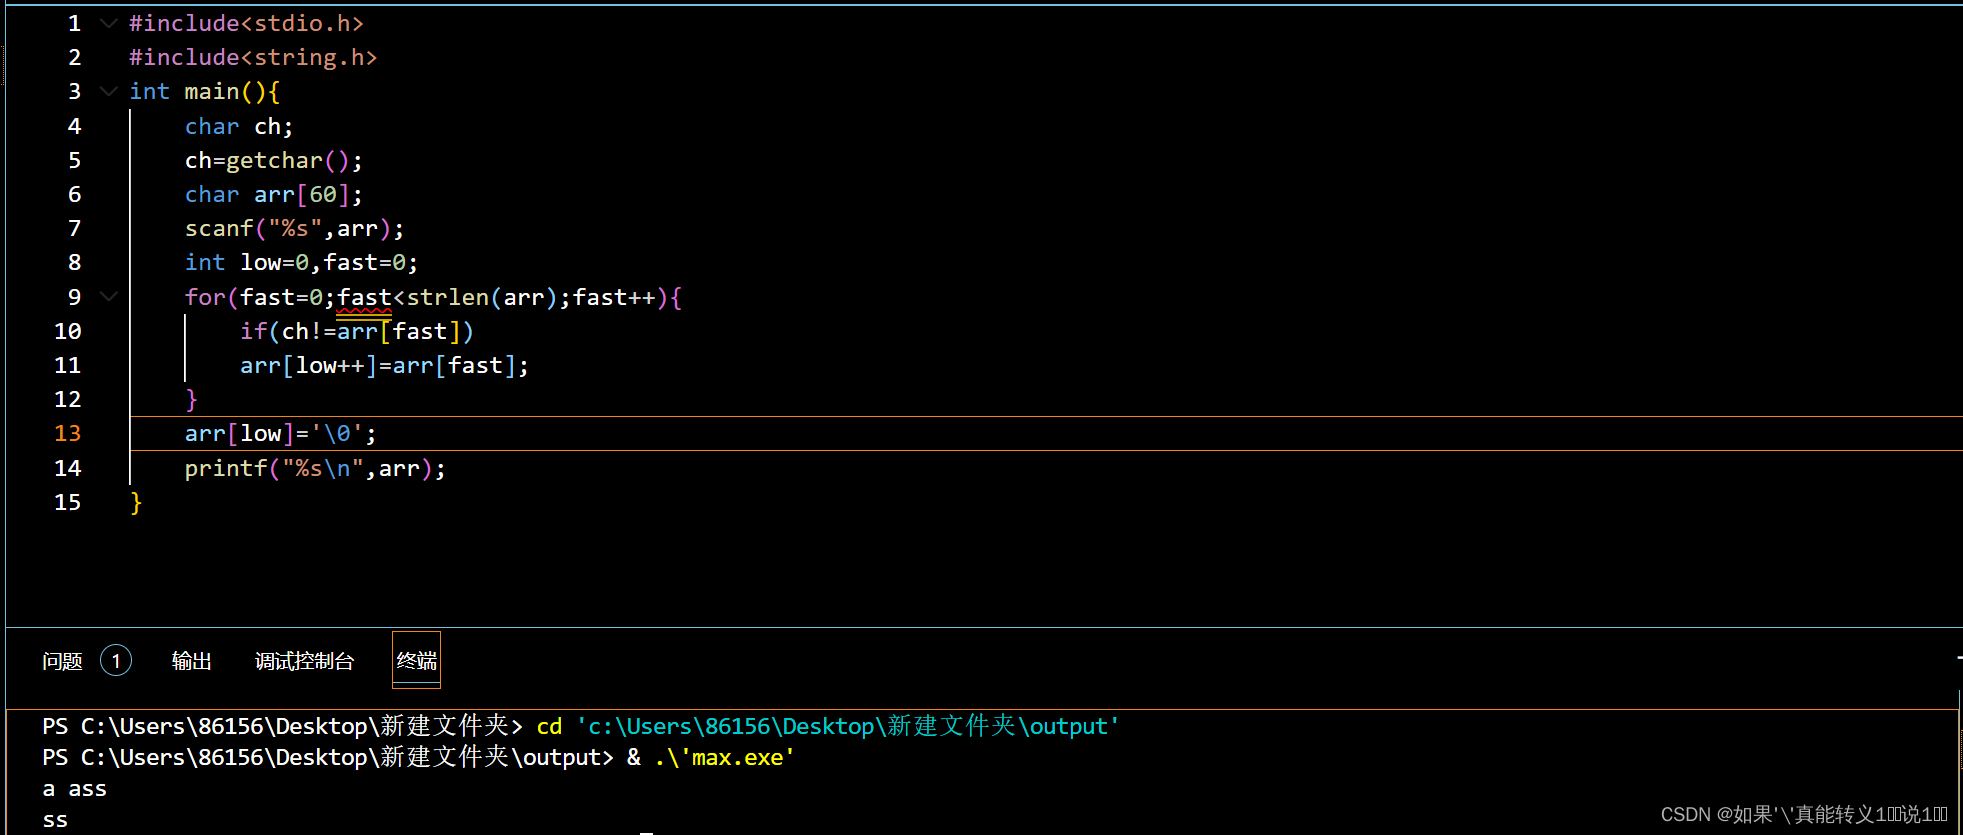Click the char ch; declaration on line 4

[239, 126]
